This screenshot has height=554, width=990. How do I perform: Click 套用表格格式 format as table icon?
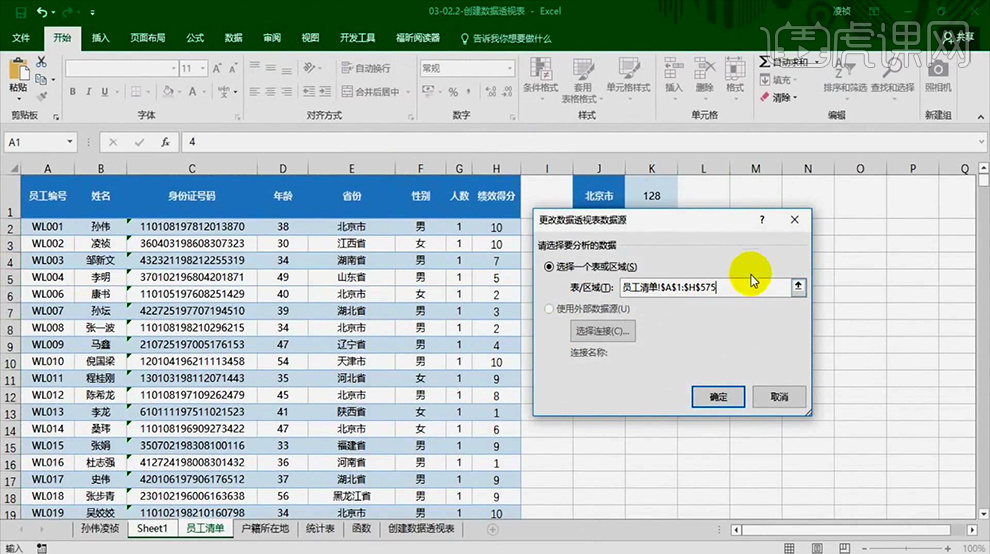tap(583, 69)
